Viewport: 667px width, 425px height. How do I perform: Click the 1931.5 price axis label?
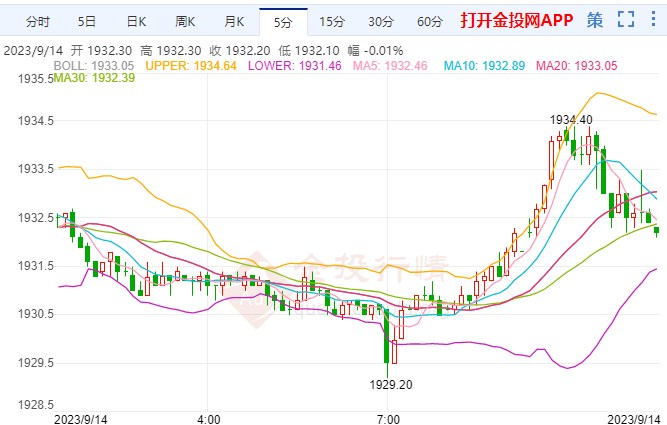click(x=36, y=266)
